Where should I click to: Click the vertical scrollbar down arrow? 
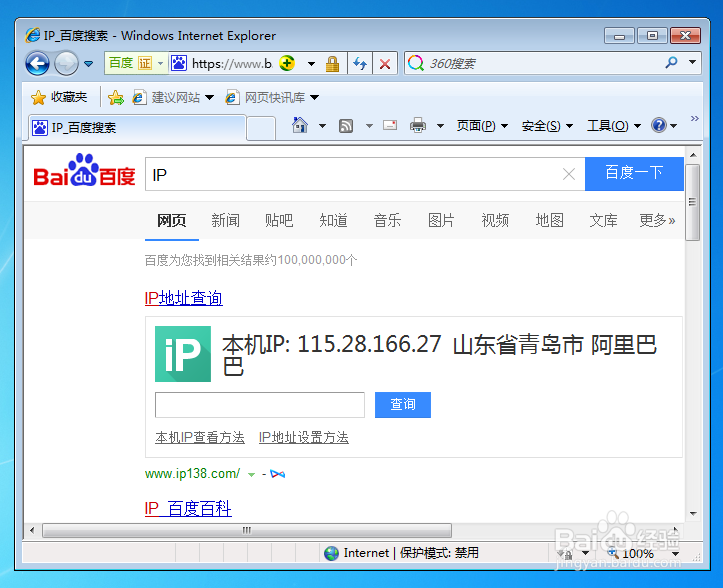693,513
